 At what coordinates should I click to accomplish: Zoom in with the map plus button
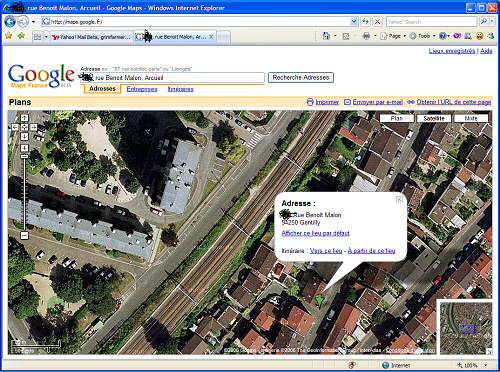[24, 148]
